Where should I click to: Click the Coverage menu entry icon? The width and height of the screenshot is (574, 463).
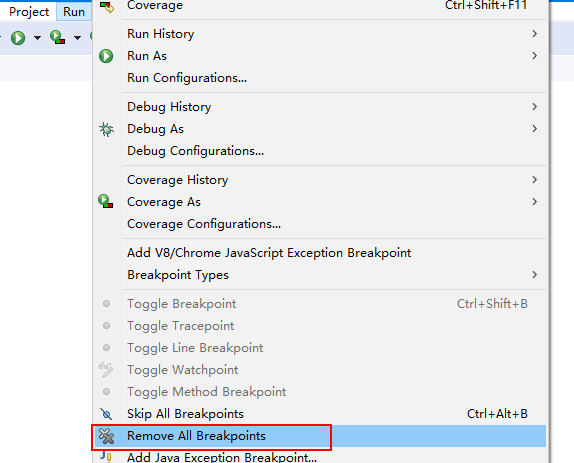point(107,6)
